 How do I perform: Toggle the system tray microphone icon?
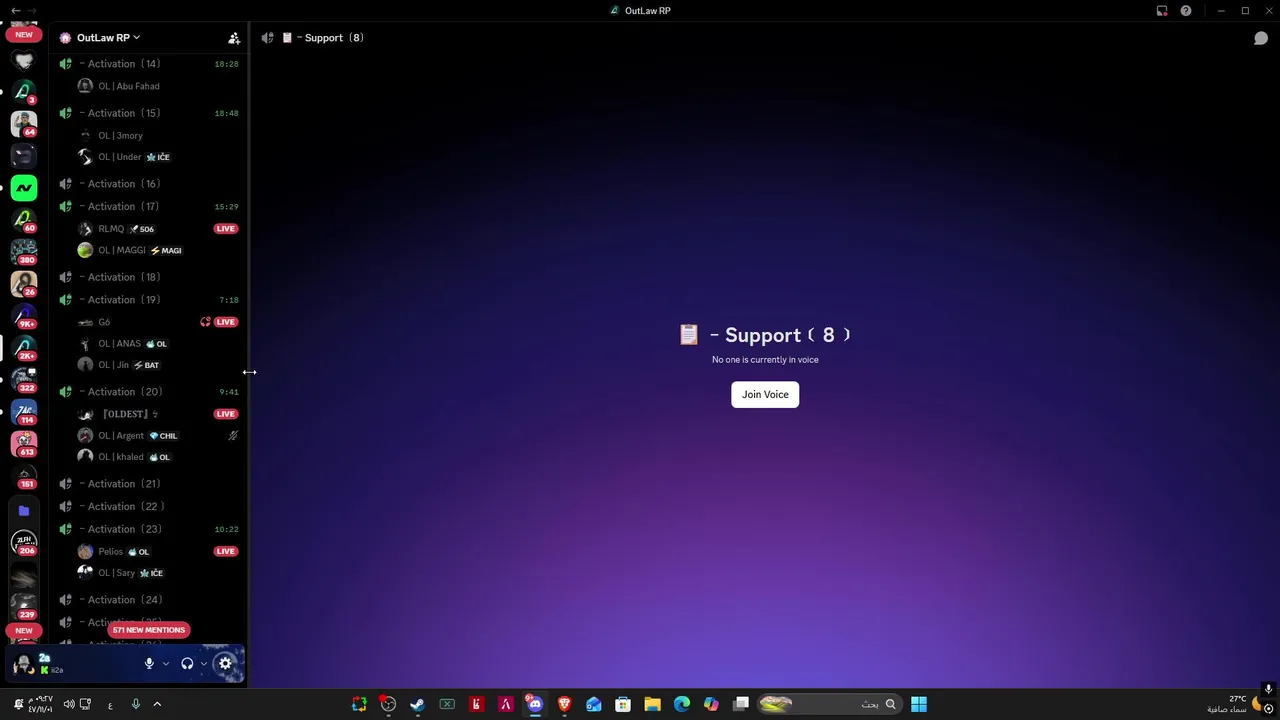point(135,704)
